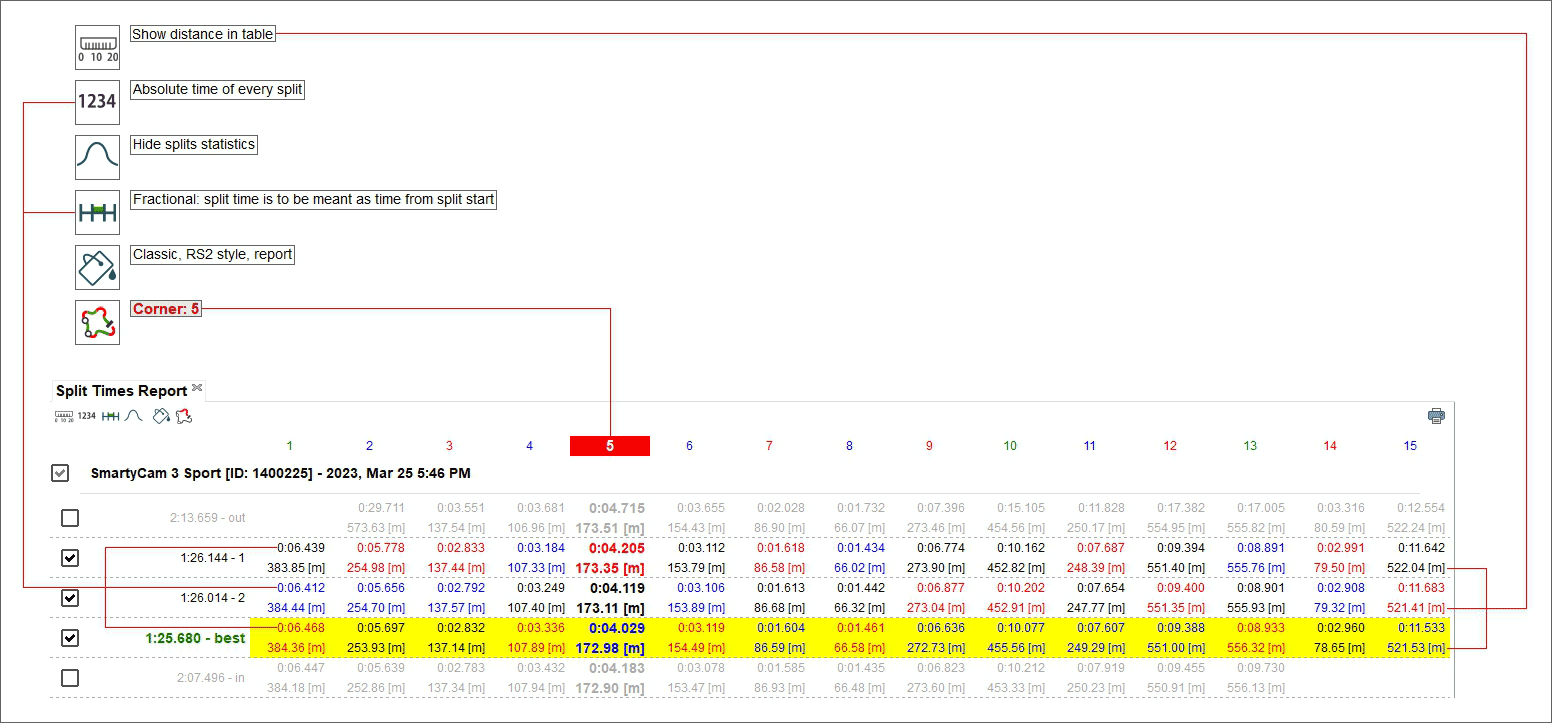Click the 'Classic, RS2 style, report' label
Viewport: 1552px width, 723px height.
pos(213,254)
